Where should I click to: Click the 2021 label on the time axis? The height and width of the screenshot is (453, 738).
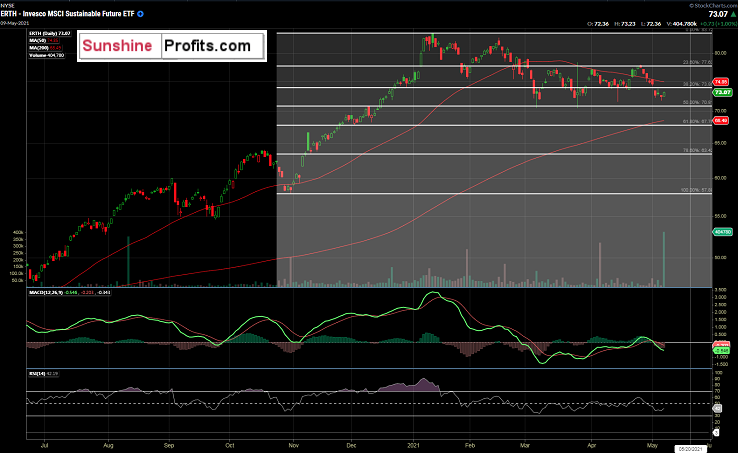click(413, 445)
